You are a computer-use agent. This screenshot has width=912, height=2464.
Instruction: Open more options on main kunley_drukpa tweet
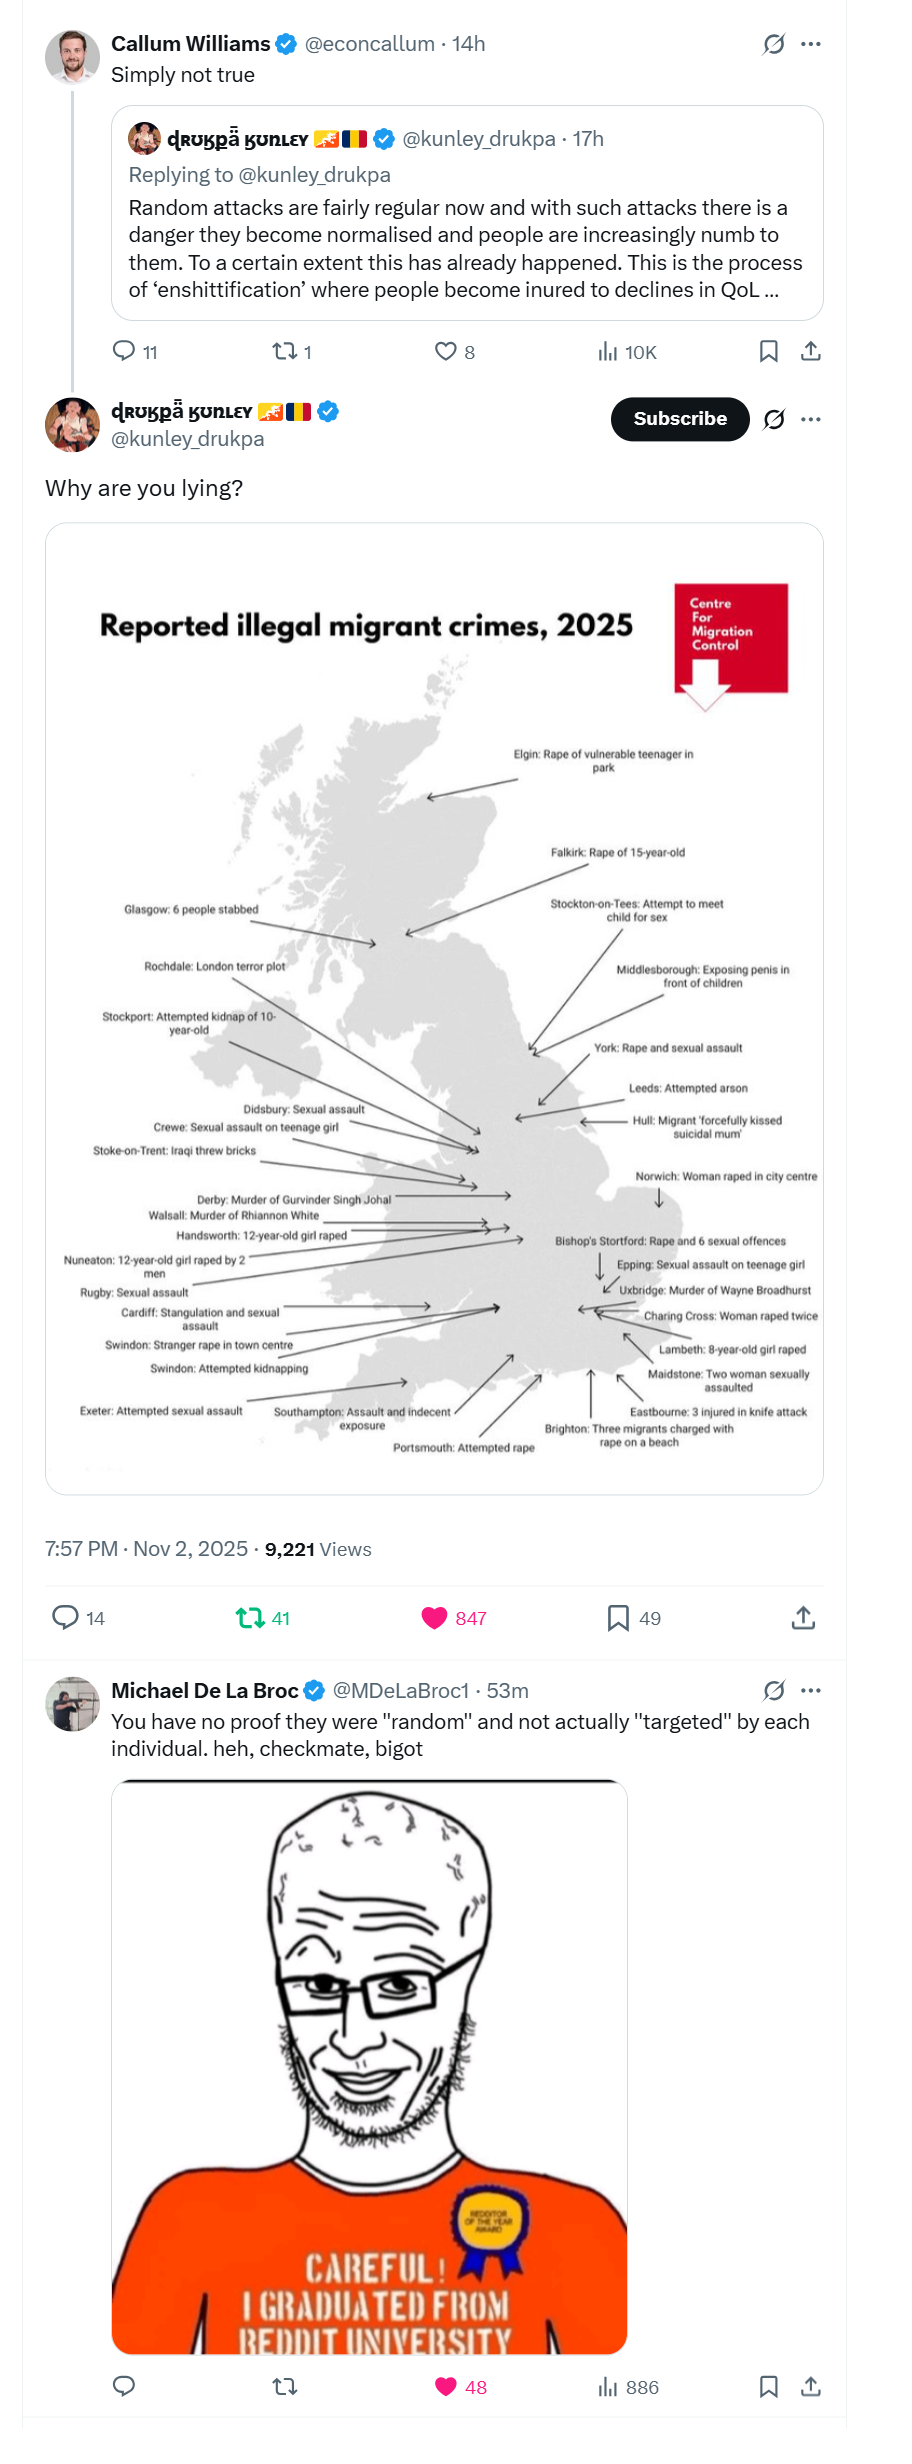811,419
